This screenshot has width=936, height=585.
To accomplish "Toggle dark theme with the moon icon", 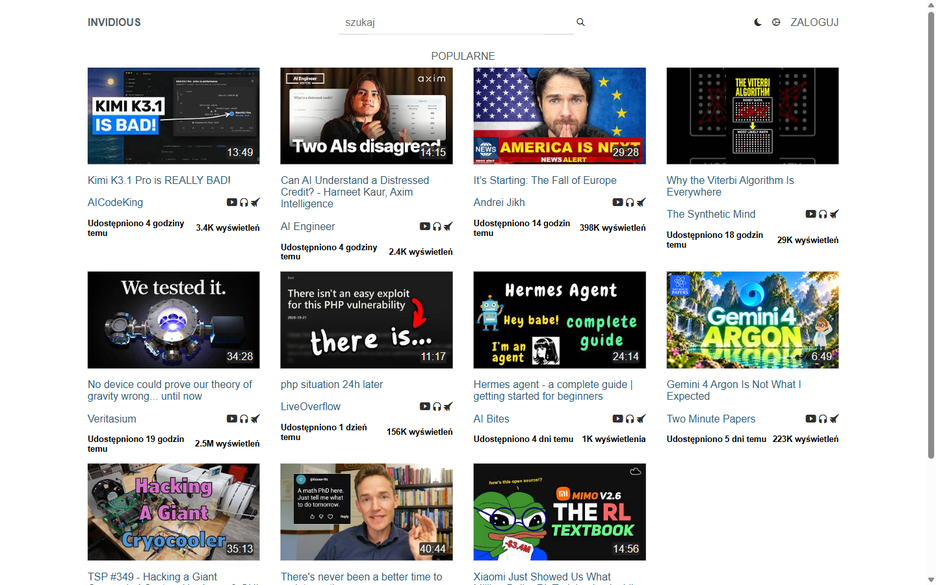I will point(758,22).
